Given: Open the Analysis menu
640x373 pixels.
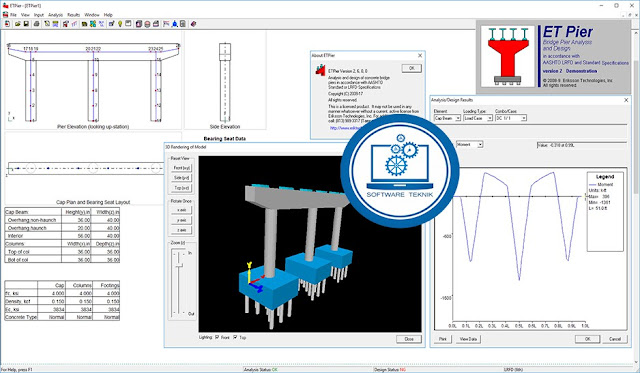Looking at the screenshot, I should [56, 15].
